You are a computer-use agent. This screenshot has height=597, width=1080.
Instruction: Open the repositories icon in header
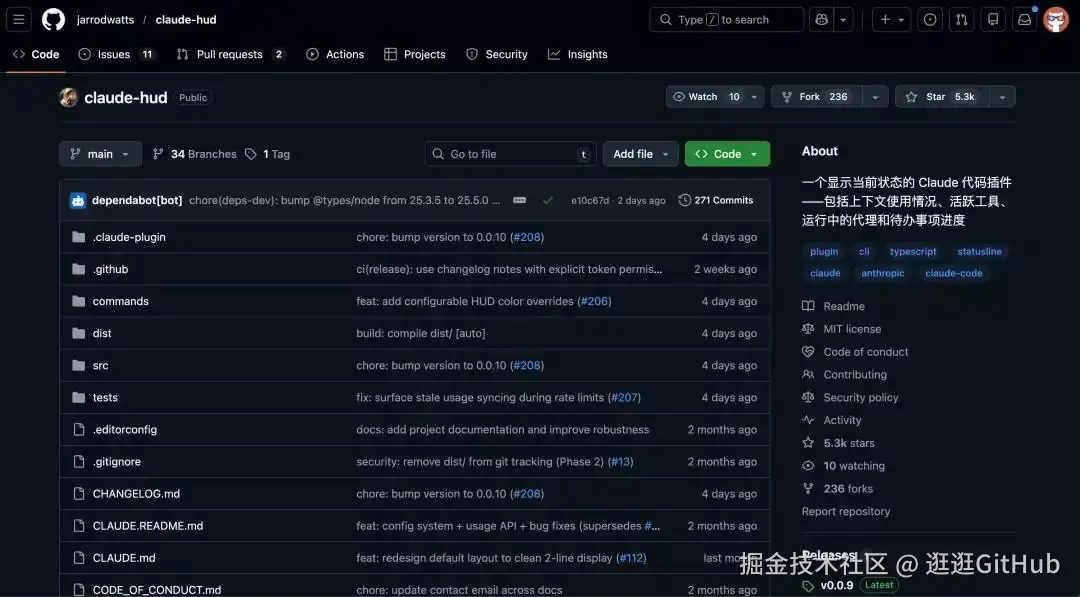(x=993, y=19)
